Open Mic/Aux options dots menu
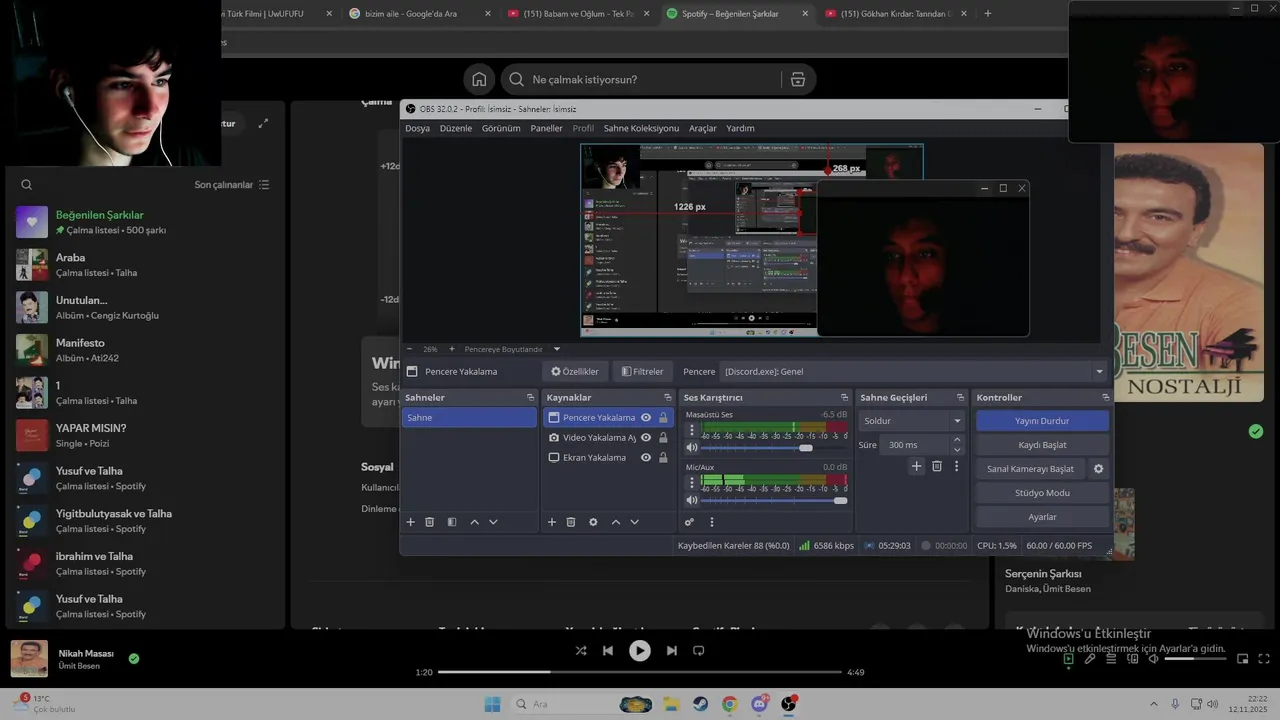Screen dimensions: 1280x720 click(x=691, y=482)
